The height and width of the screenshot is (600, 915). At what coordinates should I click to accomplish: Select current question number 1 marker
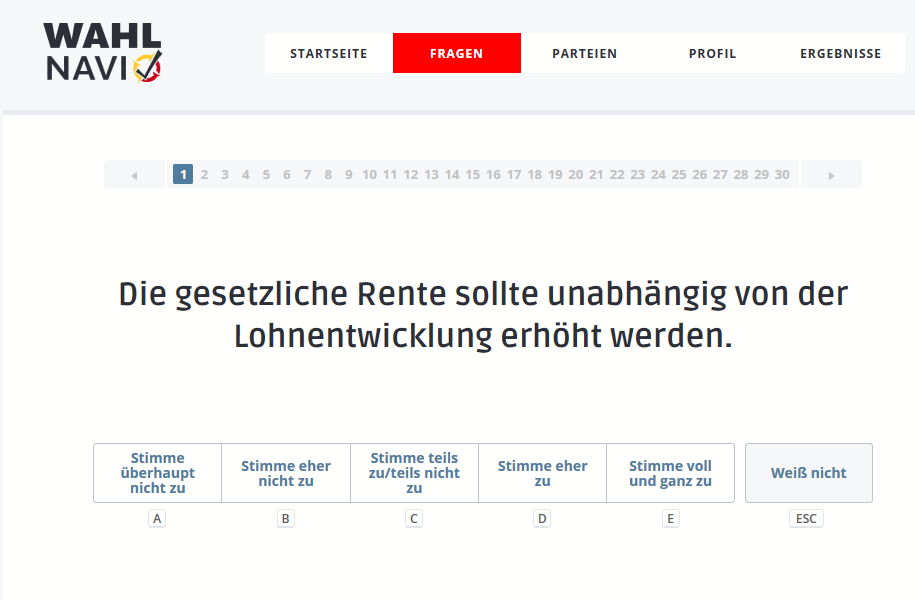tap(183, 175)
